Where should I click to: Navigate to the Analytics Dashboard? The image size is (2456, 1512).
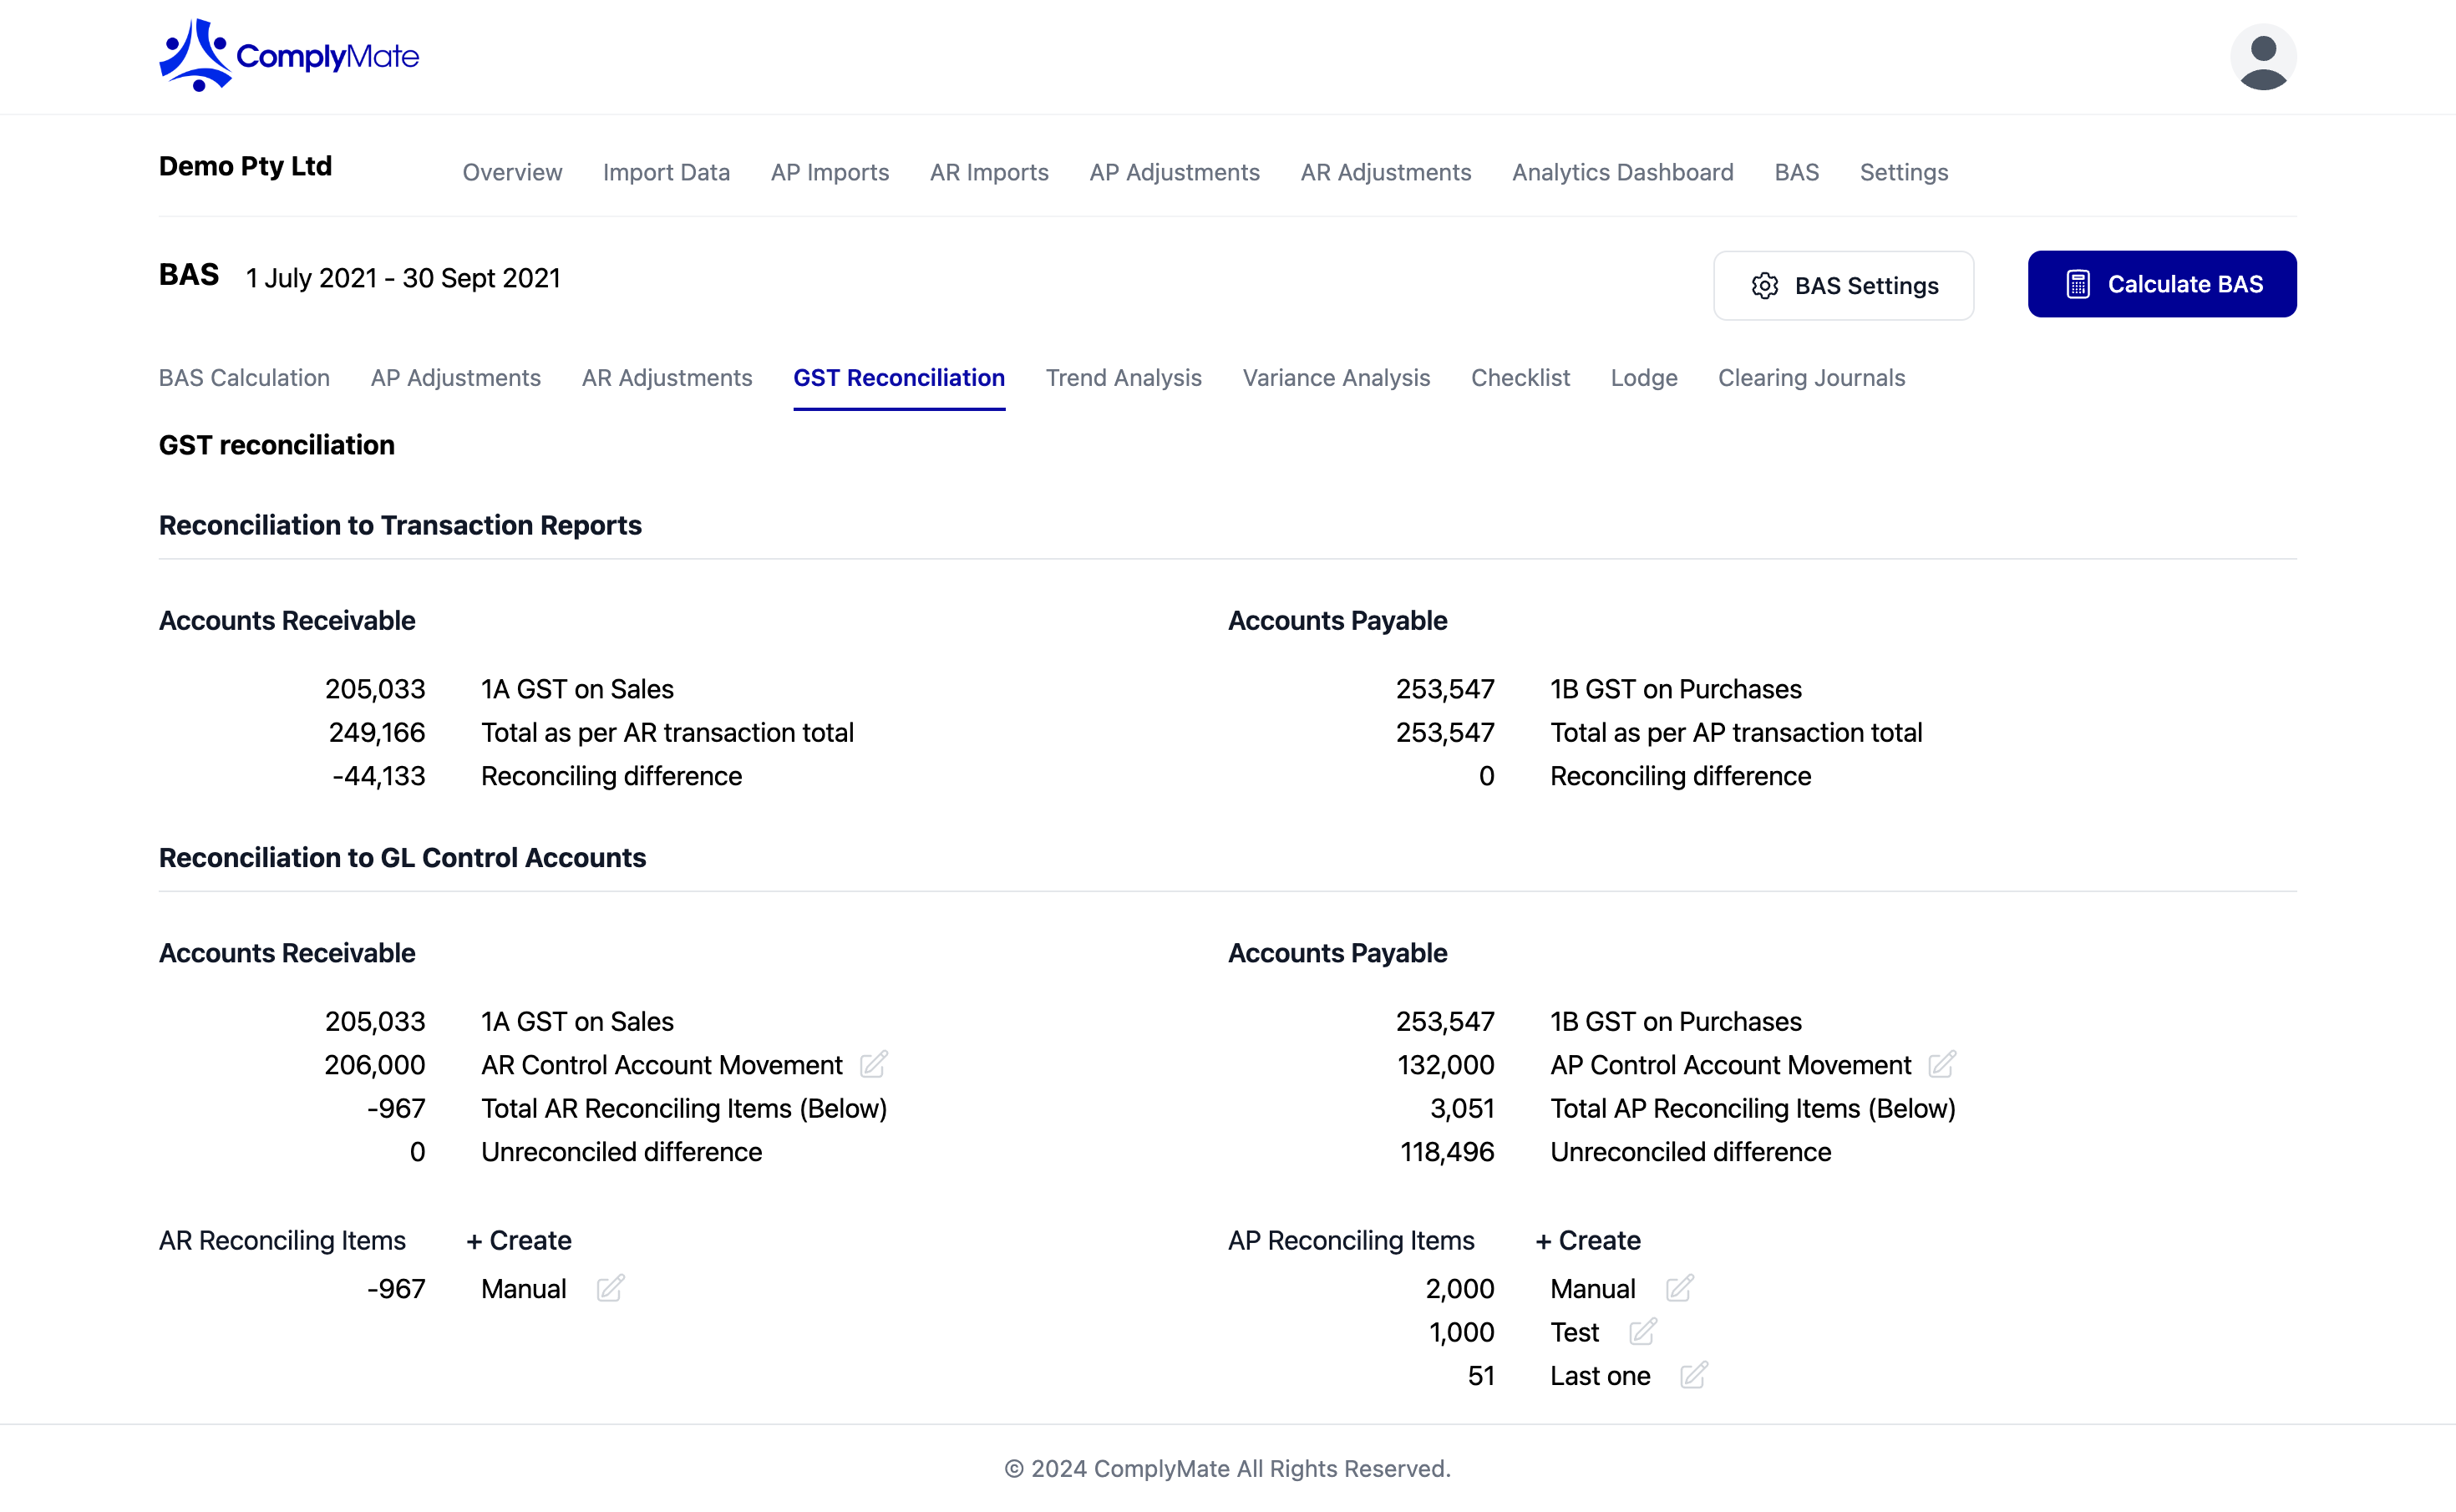(1622, 172)
